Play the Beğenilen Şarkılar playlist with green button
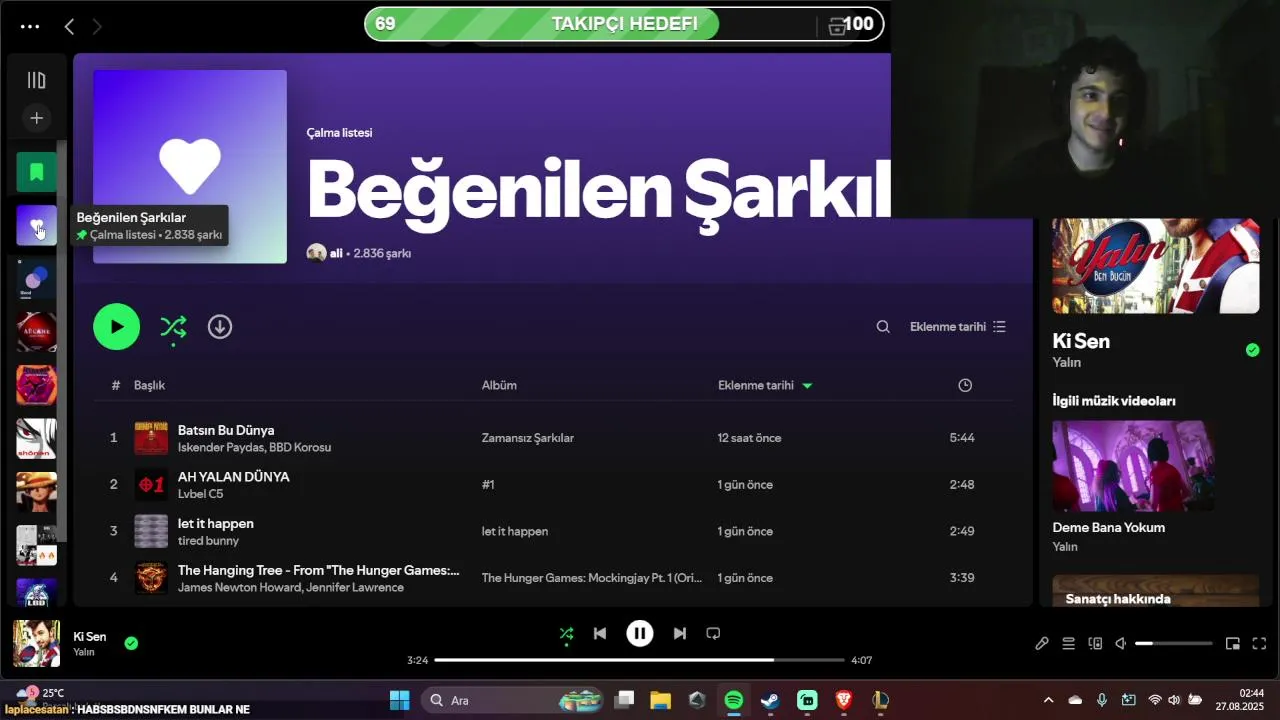This screenshot has height=720, width=1280. pyautogui.click(x=117, y=327)
